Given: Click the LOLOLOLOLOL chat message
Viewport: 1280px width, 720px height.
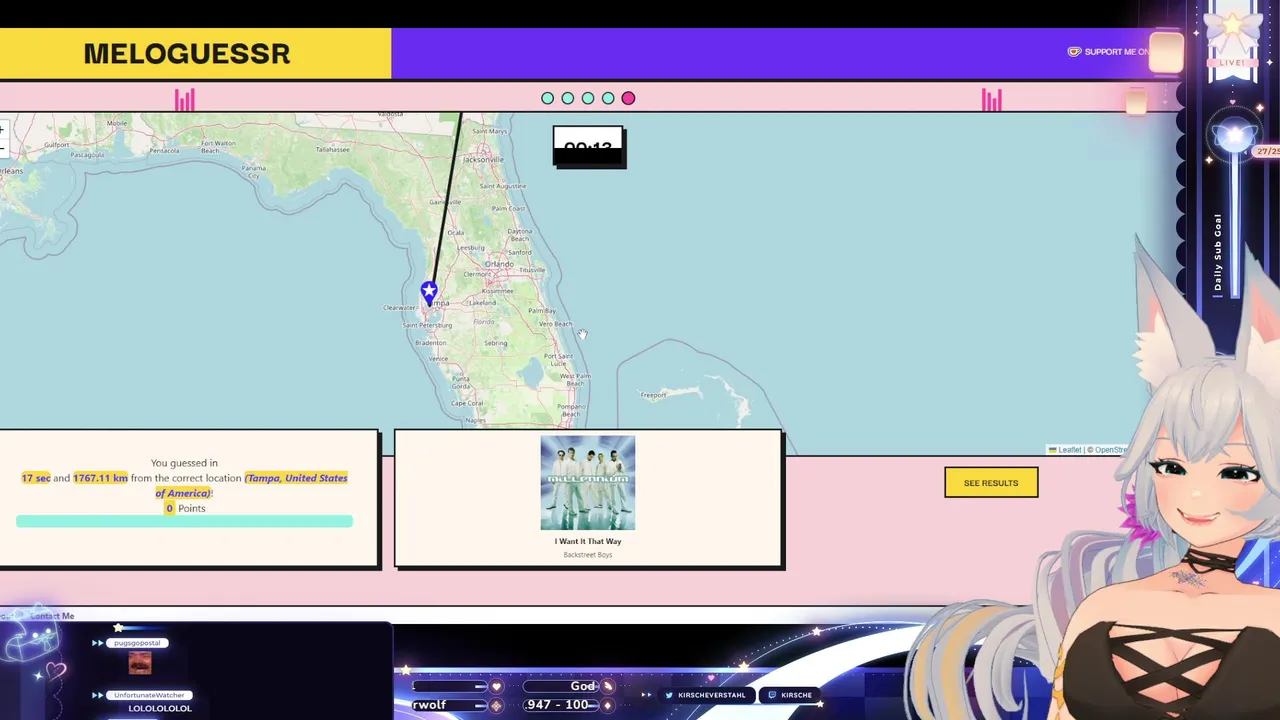Looking at the screenshot, I should pyautogui.click(x=160, y=708).
